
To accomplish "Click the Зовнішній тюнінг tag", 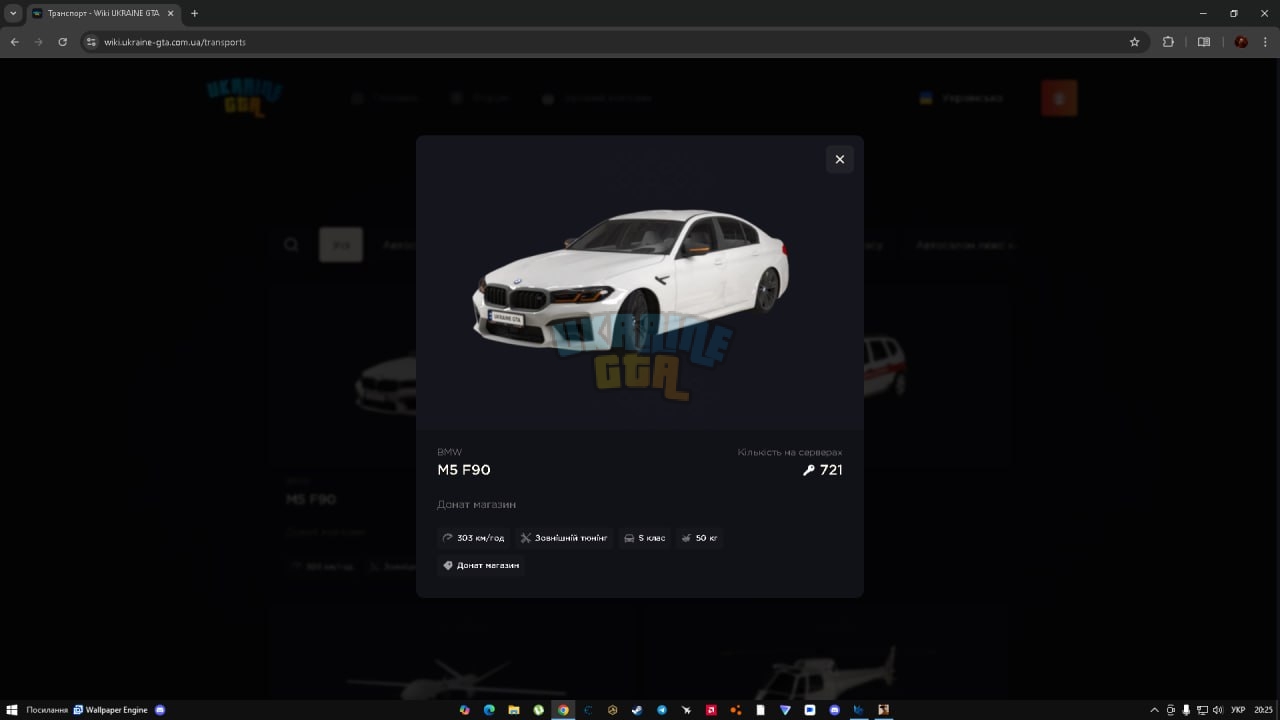I will tap(564, 538).
